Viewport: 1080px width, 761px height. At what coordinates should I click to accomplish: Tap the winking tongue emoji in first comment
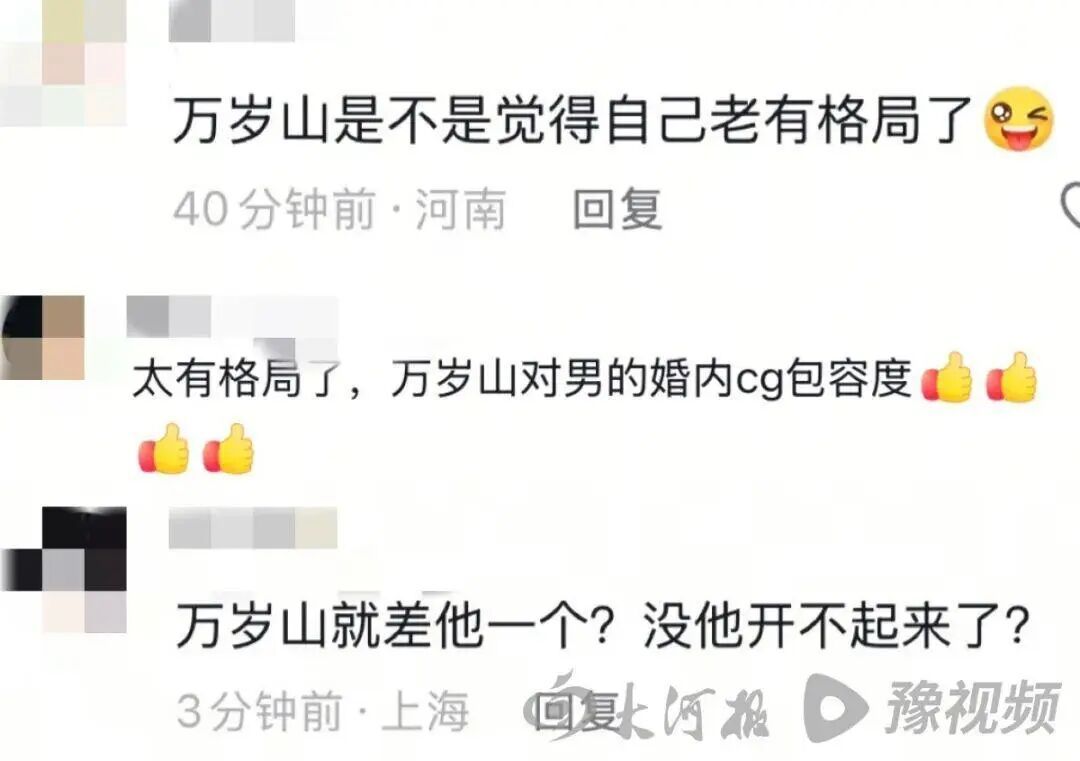pos(1019,118)
